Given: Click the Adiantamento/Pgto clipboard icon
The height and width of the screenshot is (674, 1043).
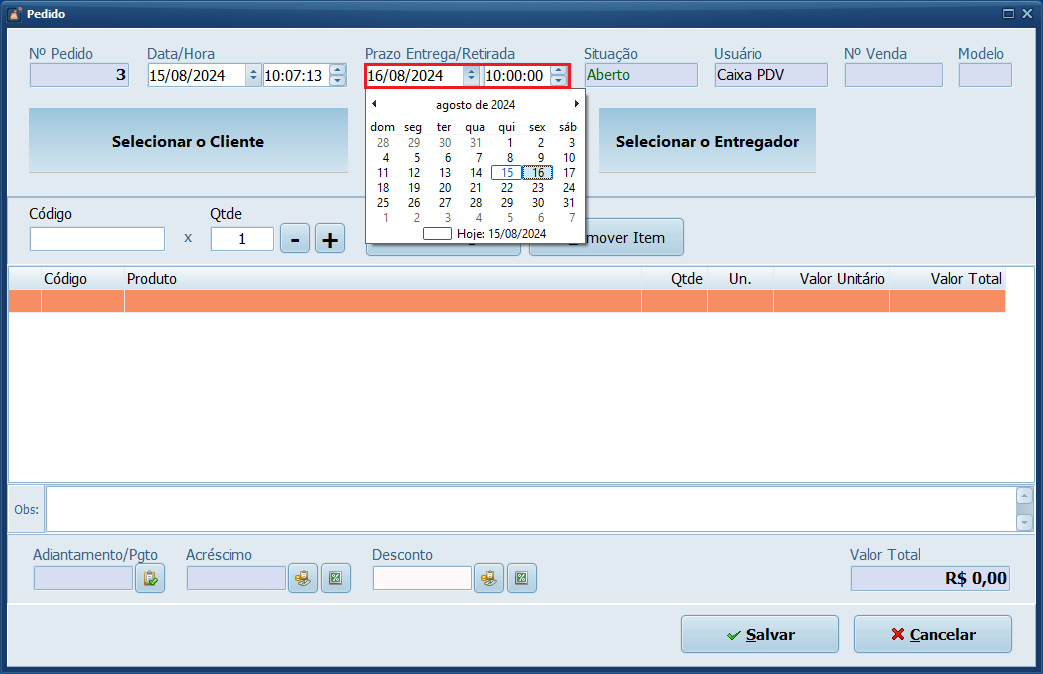Looking at the screenshot, I should click(x=150, y=578).
